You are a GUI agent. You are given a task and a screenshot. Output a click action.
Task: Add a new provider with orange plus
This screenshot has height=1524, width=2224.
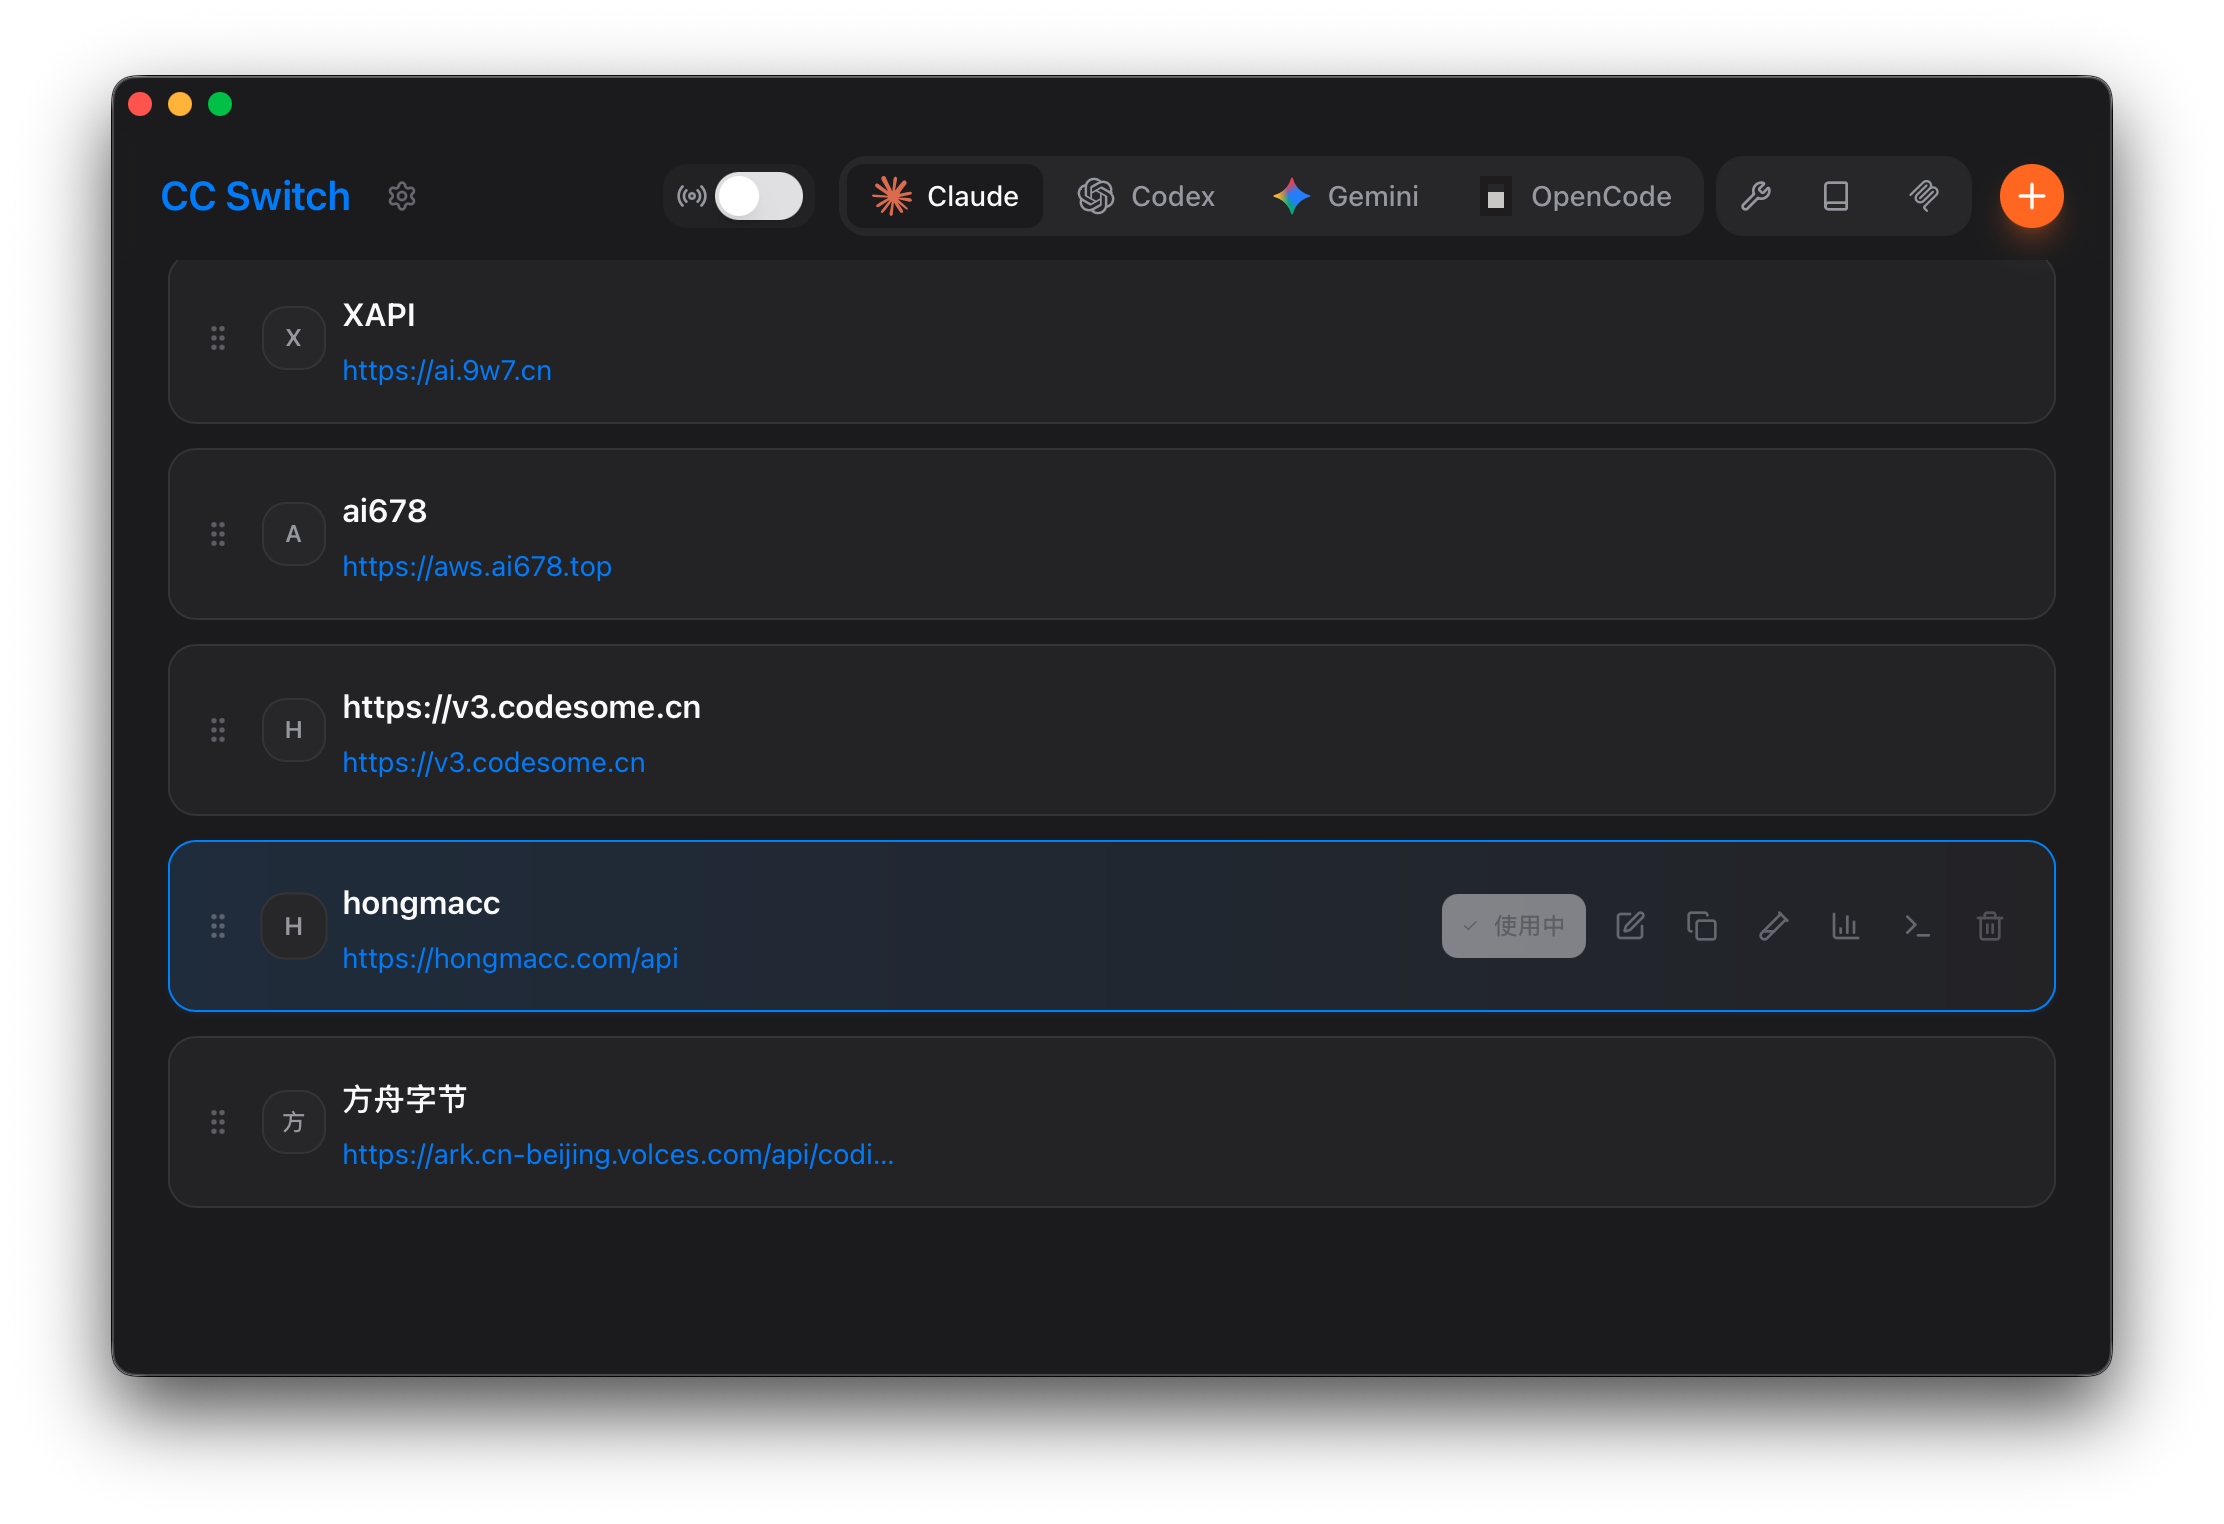point(2031,196)
